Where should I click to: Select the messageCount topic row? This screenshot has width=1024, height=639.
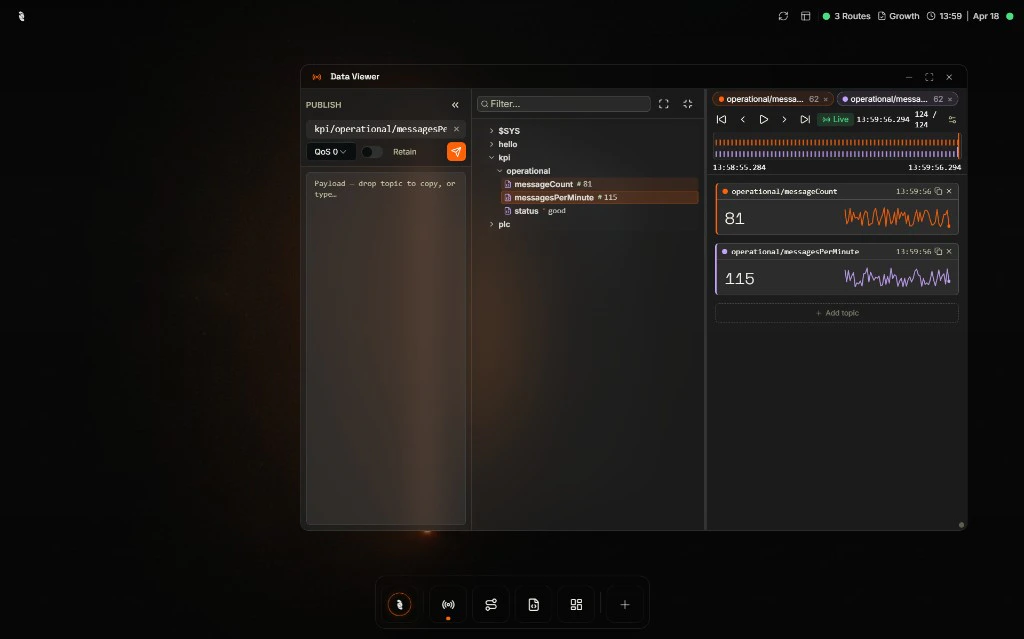coord(600,184)
